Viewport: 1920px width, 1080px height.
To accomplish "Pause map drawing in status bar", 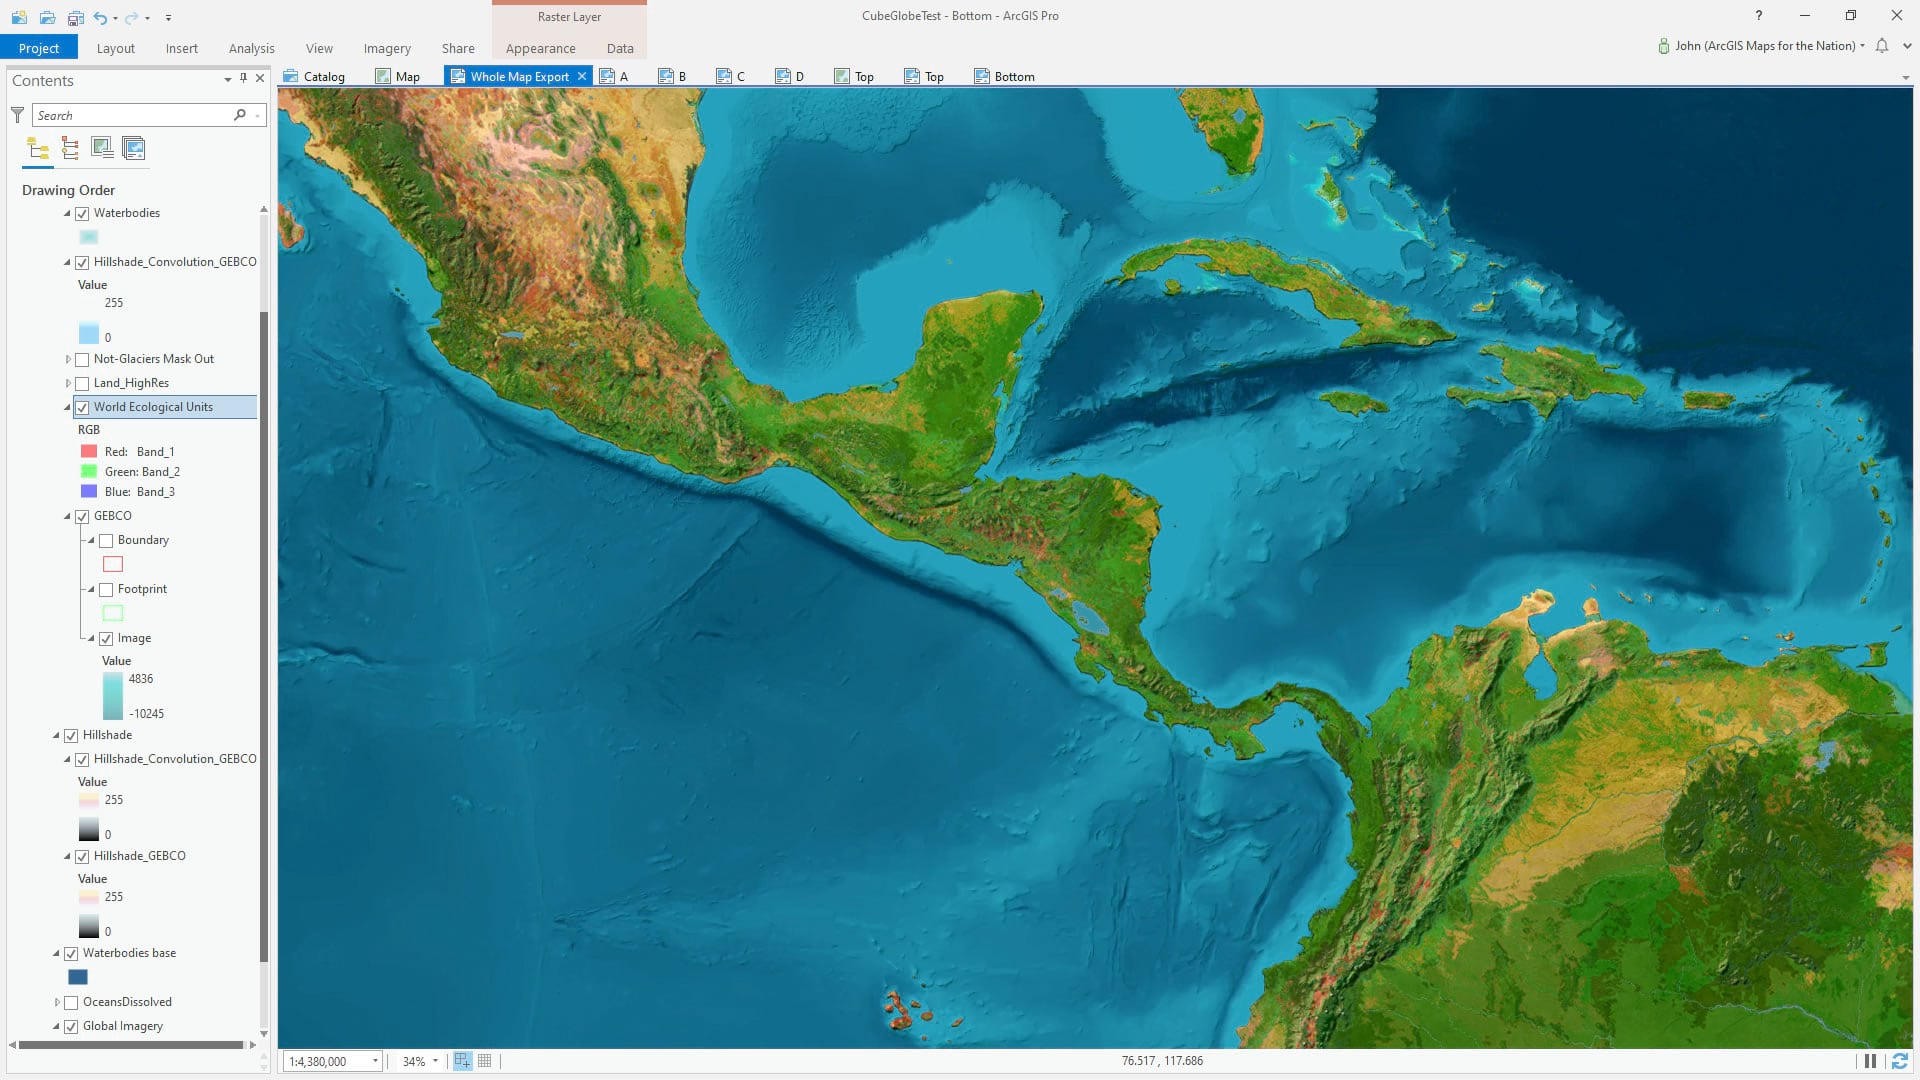I will 1869,1061.
